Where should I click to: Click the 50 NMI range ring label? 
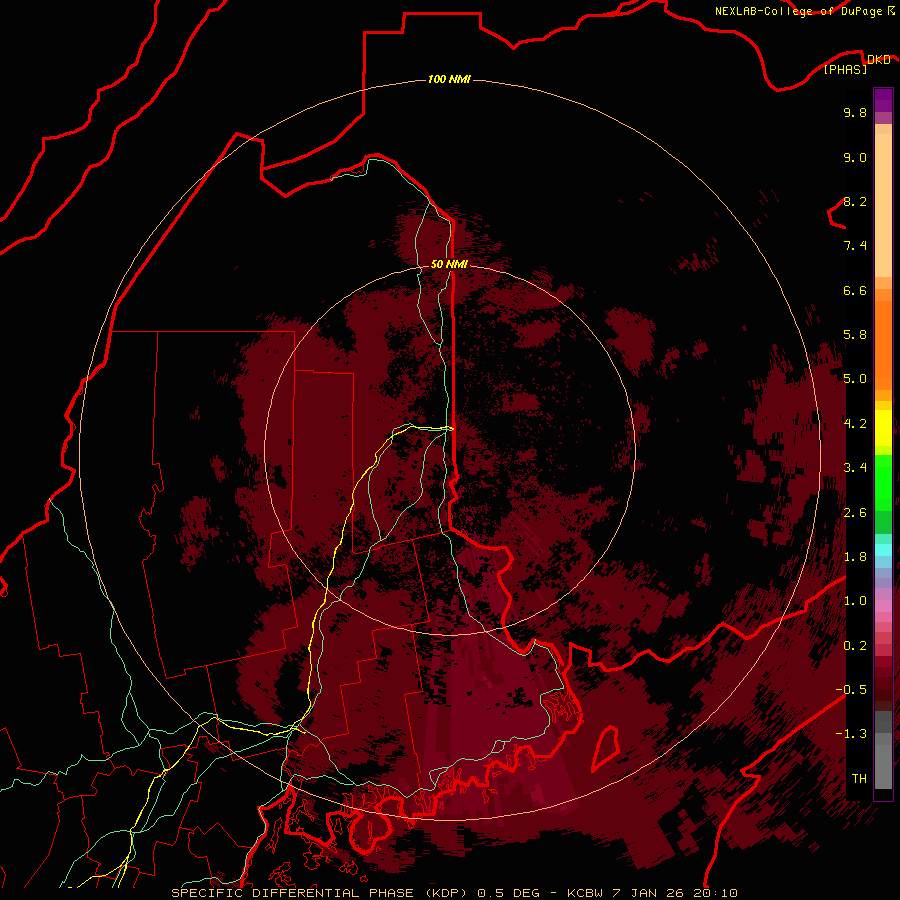(x=449, y=265)
